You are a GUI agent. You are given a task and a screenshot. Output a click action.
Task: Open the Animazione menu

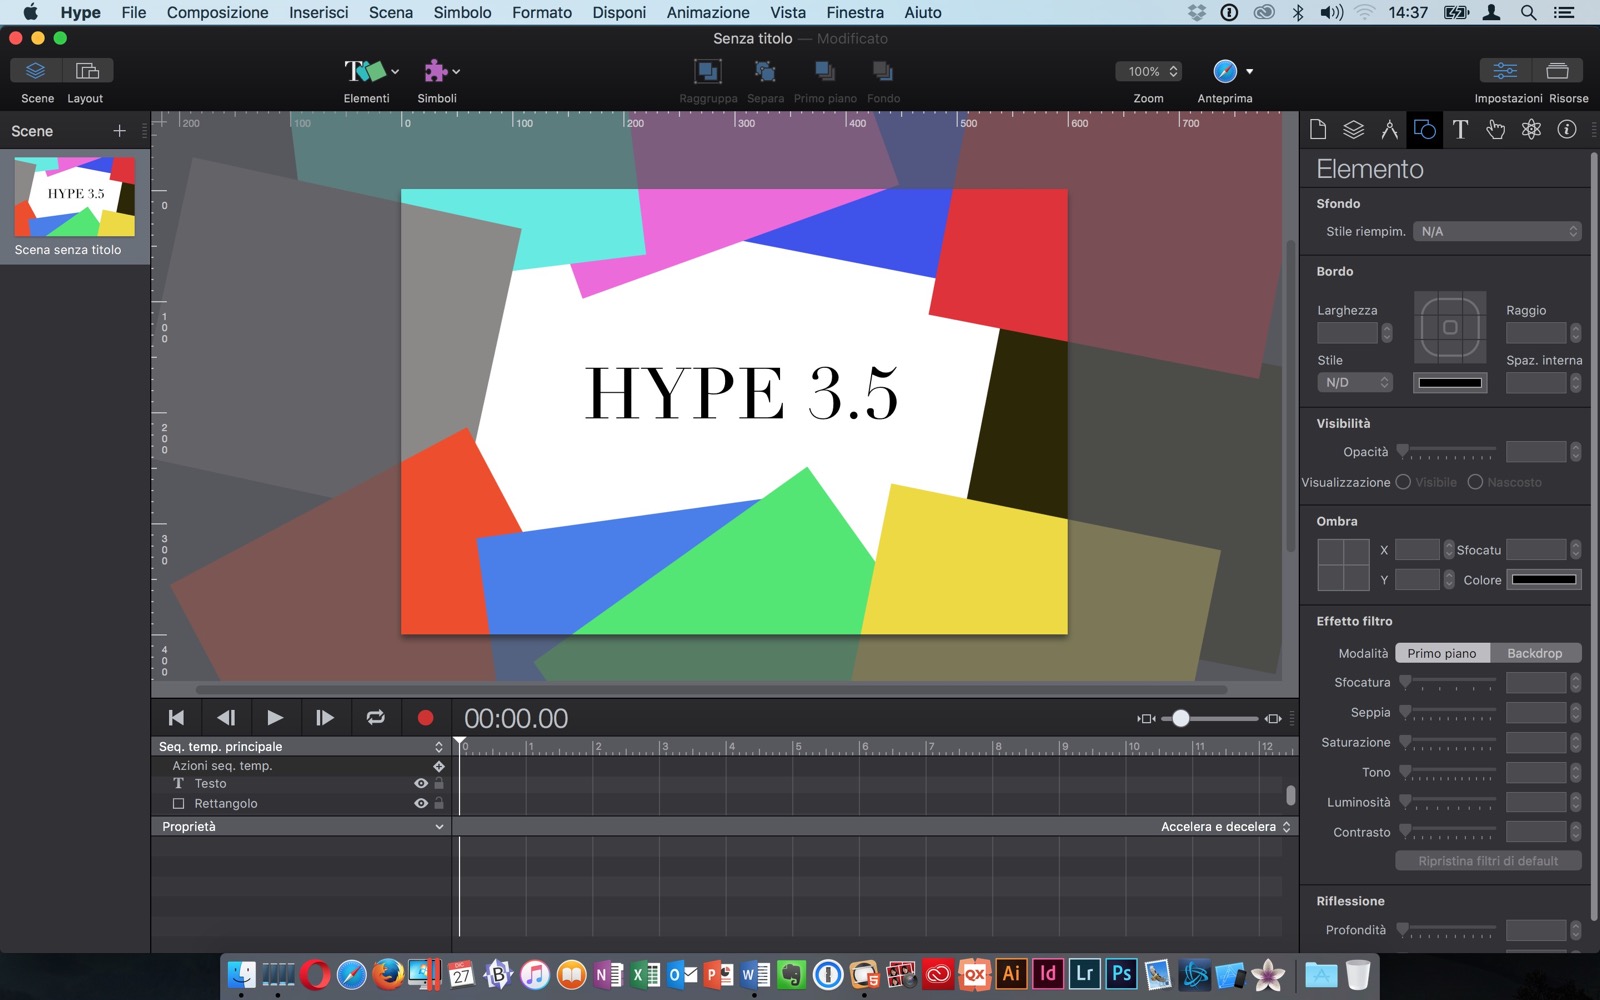click(708, 12)
